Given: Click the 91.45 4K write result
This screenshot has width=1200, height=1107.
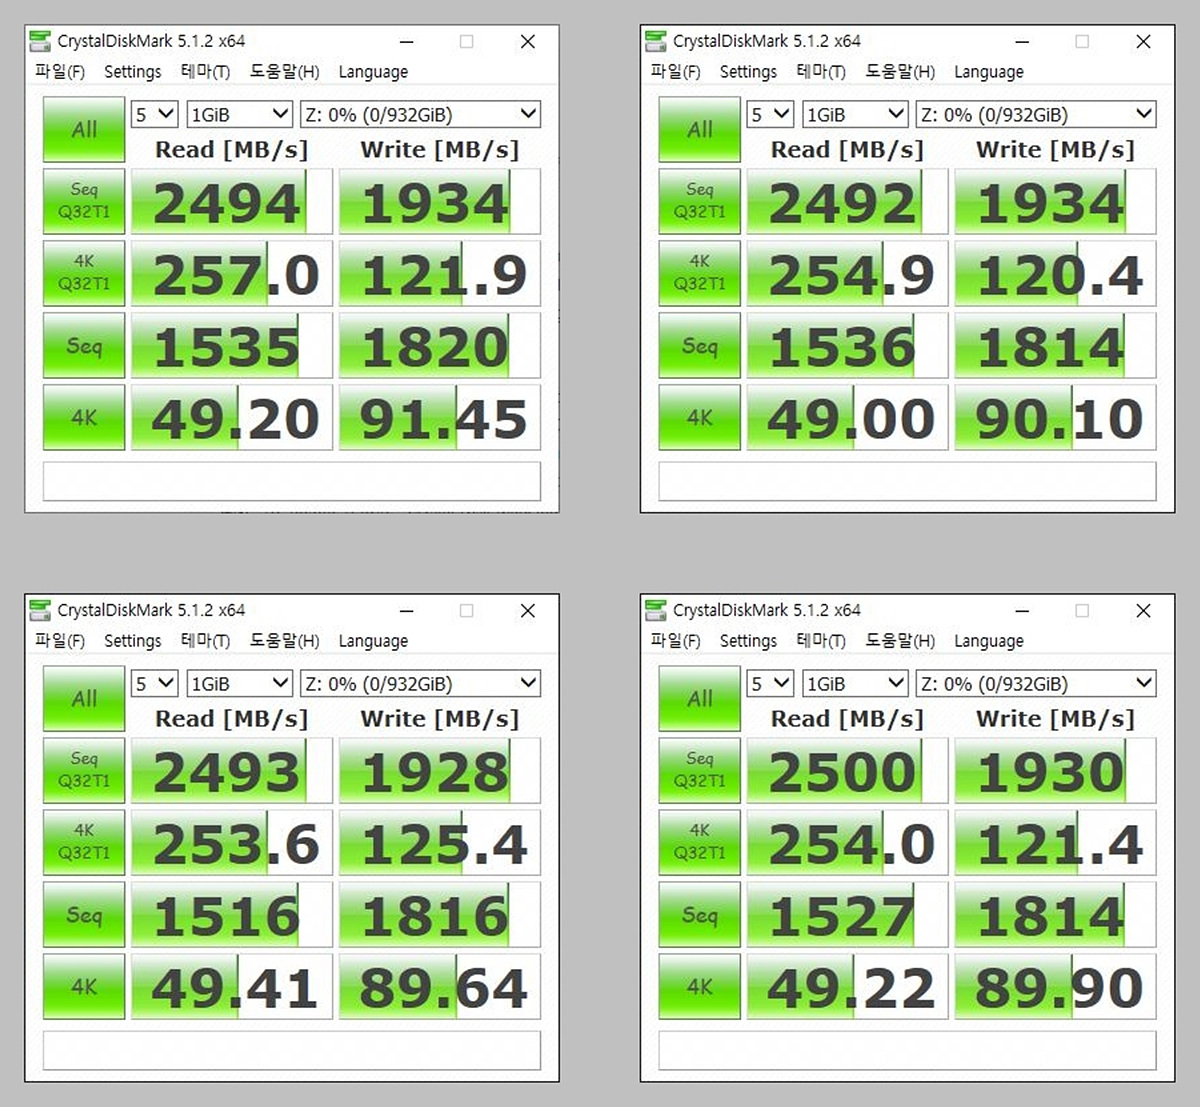Looking at the screenshot, I should (x=440, y=418).
